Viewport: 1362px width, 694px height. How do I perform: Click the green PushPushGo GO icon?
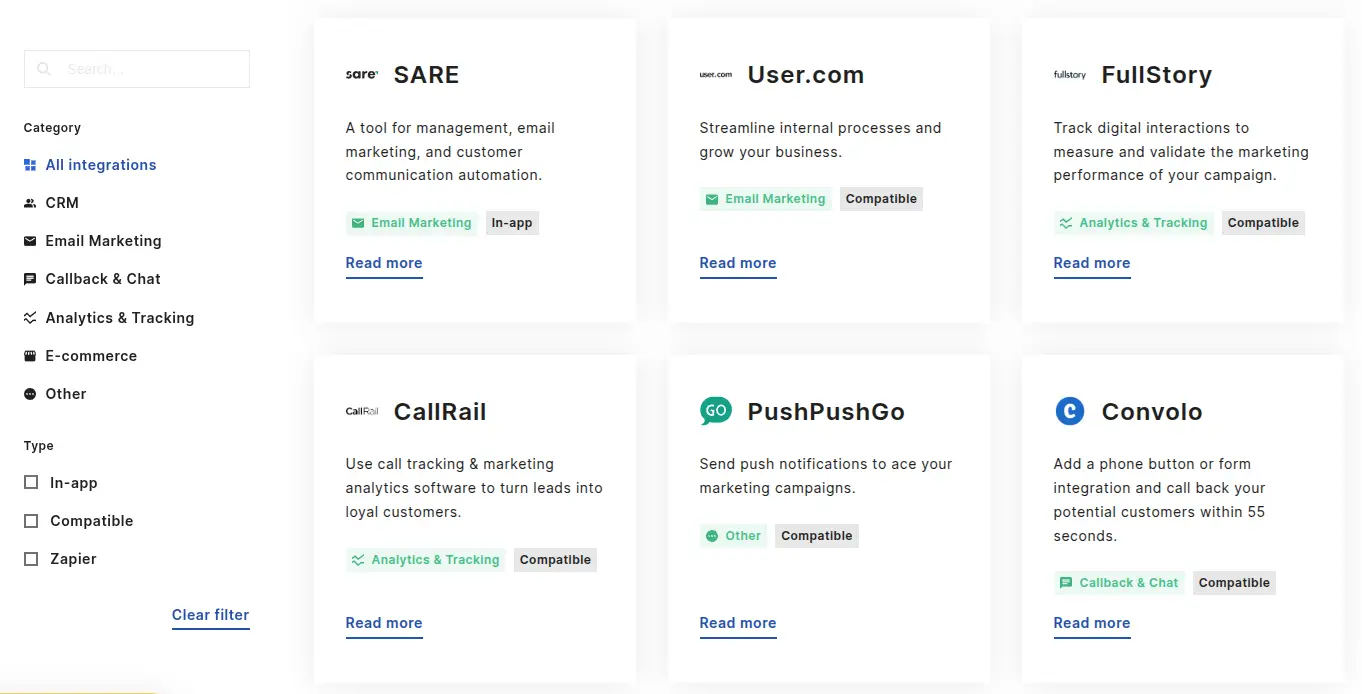click(x=715, y=410)
